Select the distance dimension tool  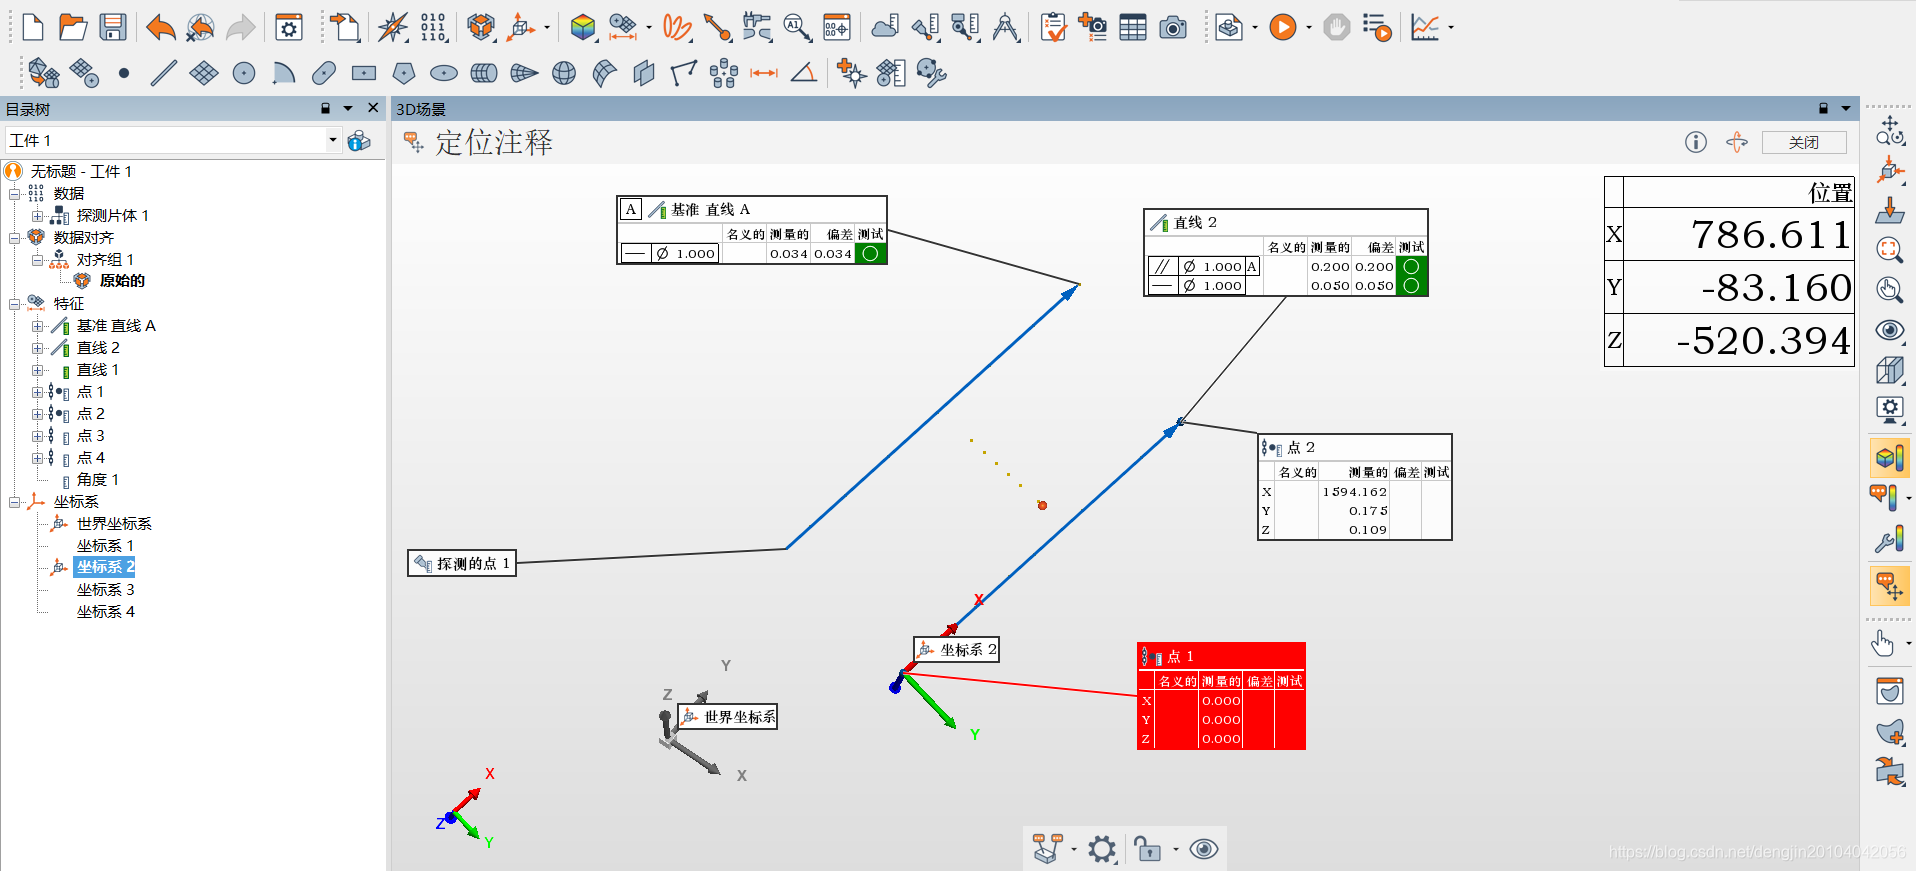point(764,73)
